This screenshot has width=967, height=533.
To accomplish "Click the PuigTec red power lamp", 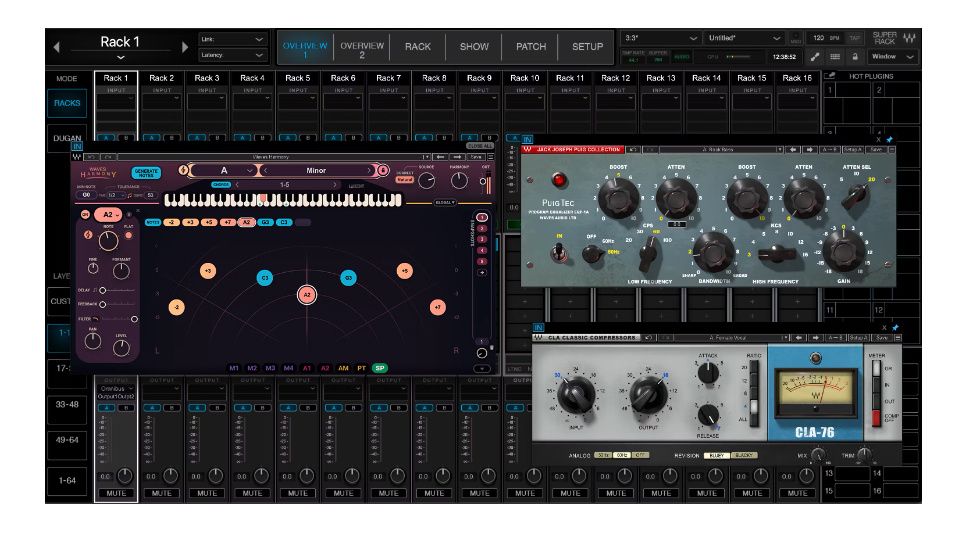I will [559, 180].
